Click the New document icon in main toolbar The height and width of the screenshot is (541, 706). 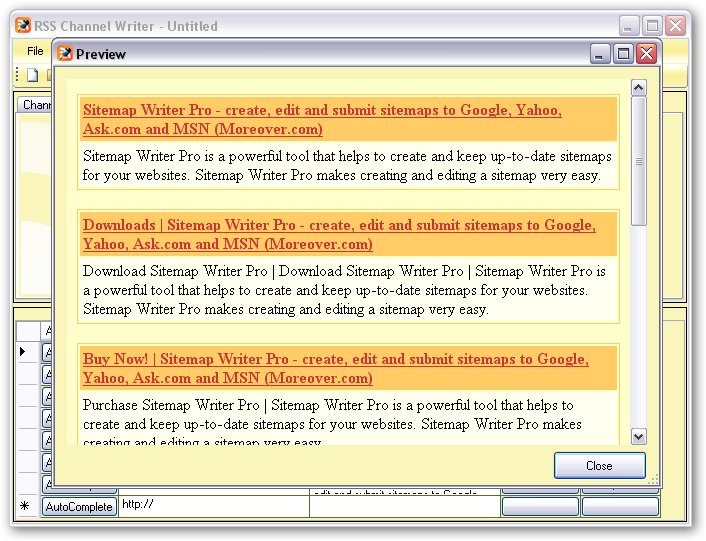pos(32,75)
